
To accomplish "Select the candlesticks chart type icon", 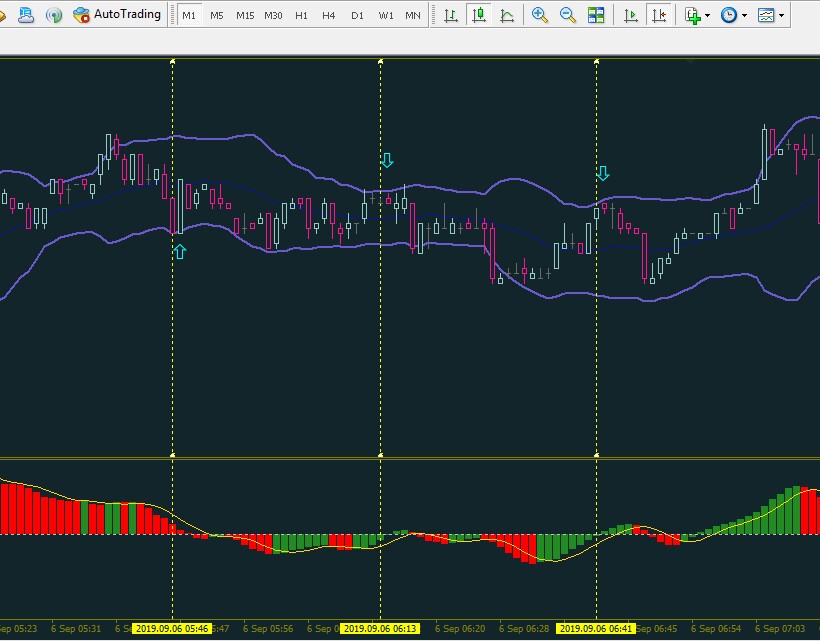I will coord(479,15).
